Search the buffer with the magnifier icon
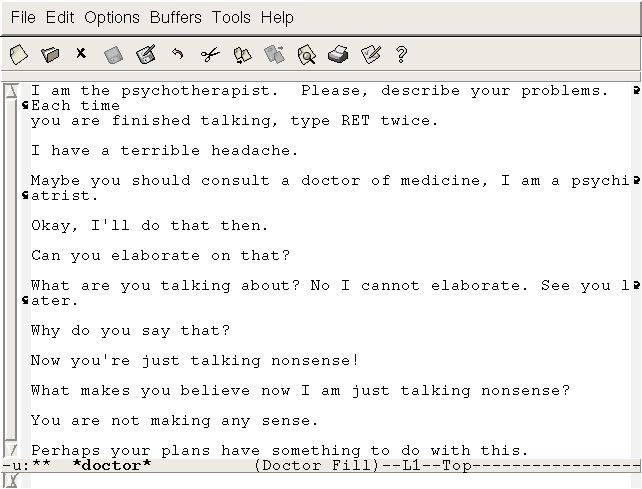Screen dimensions: 642x489 click(306, 54)
